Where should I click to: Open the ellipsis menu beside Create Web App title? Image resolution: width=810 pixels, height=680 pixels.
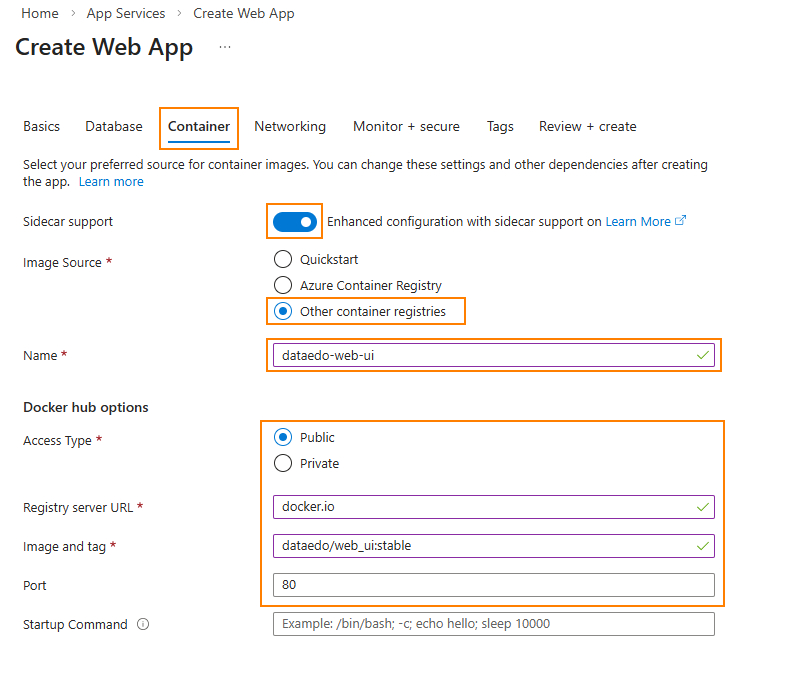[x=224, y=48]
